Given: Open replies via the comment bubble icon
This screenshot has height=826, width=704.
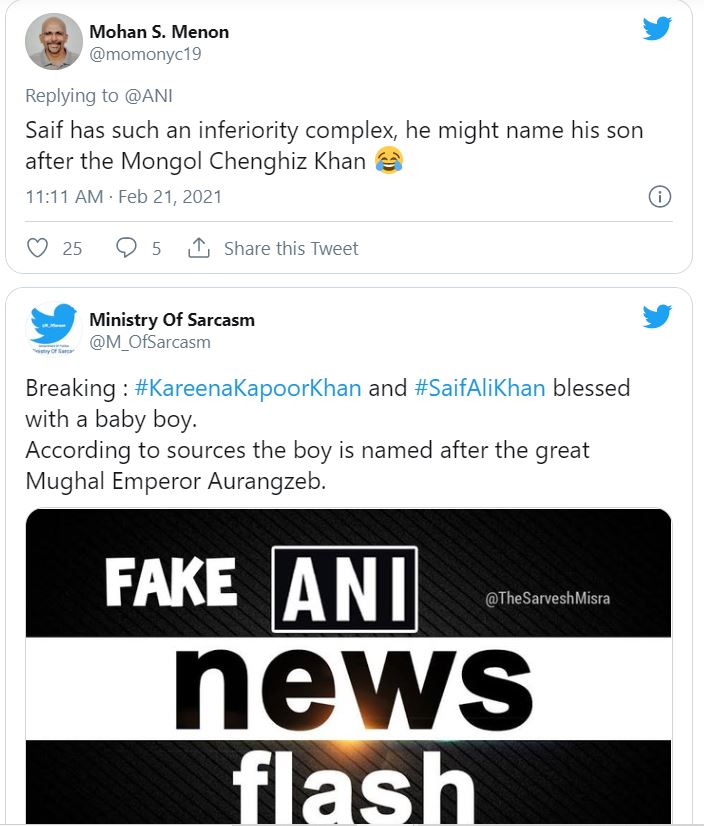Looking at the screenshot, I should click(126, 248).
